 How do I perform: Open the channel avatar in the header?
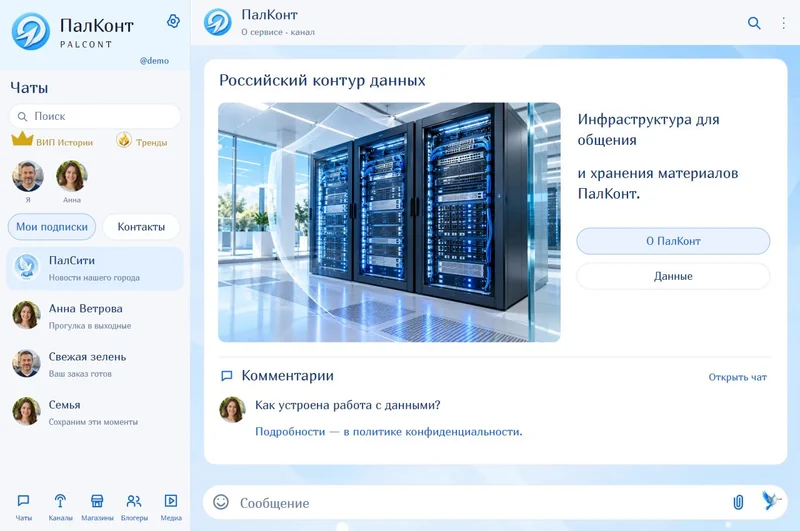coord(217,22)
